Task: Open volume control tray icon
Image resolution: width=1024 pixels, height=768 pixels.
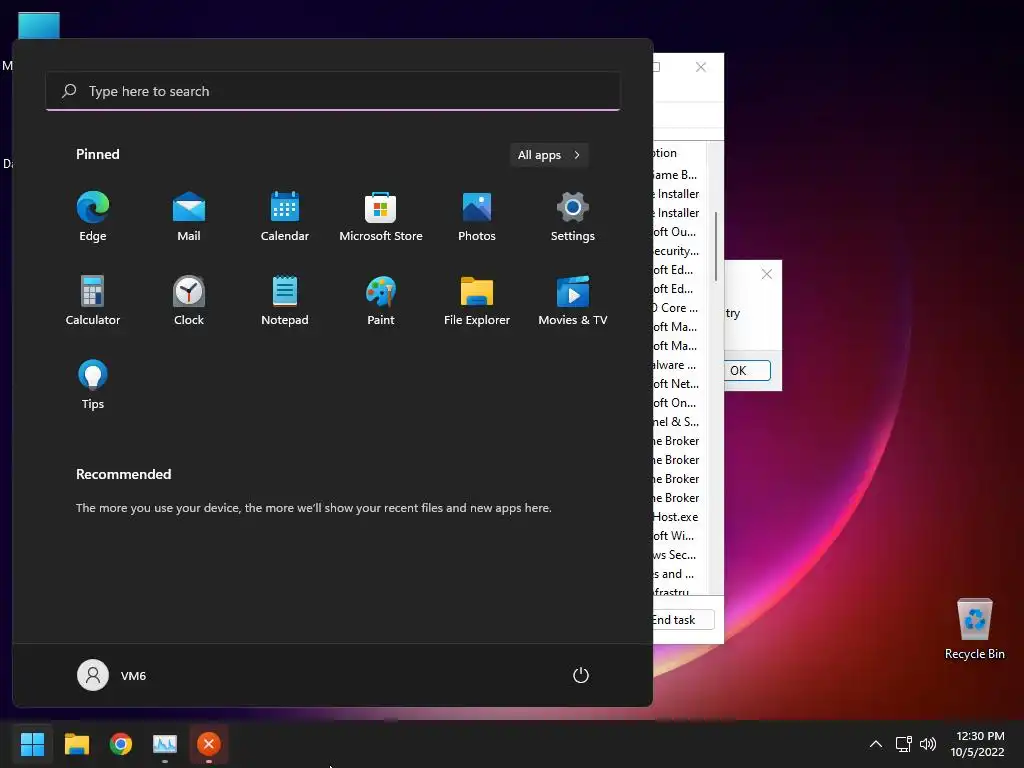Action: (927, 744)
